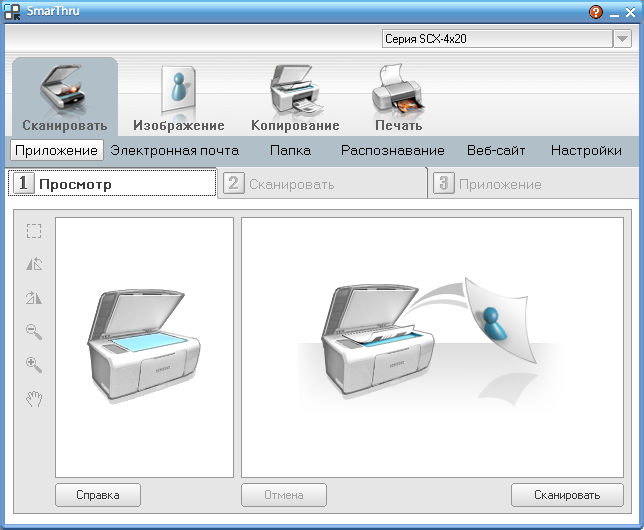Open the Сканировать scanner mode icon

click(65, 97)
